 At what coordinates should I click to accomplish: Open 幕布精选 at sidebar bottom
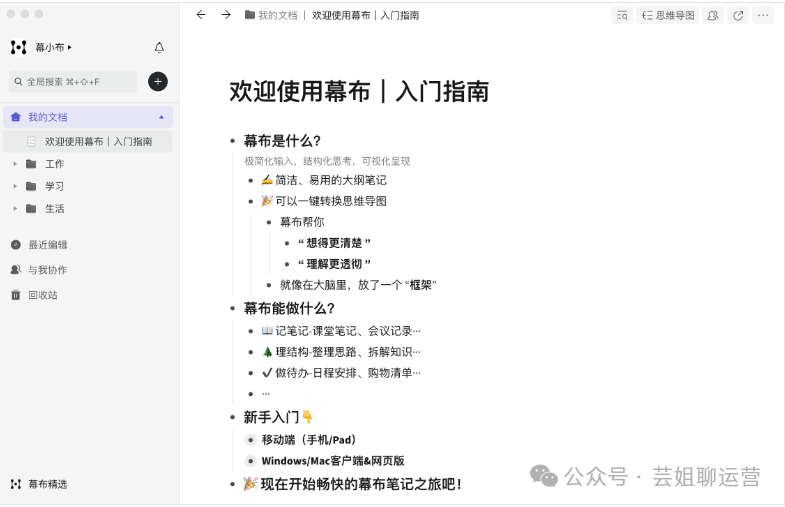[x=48, y=484]
